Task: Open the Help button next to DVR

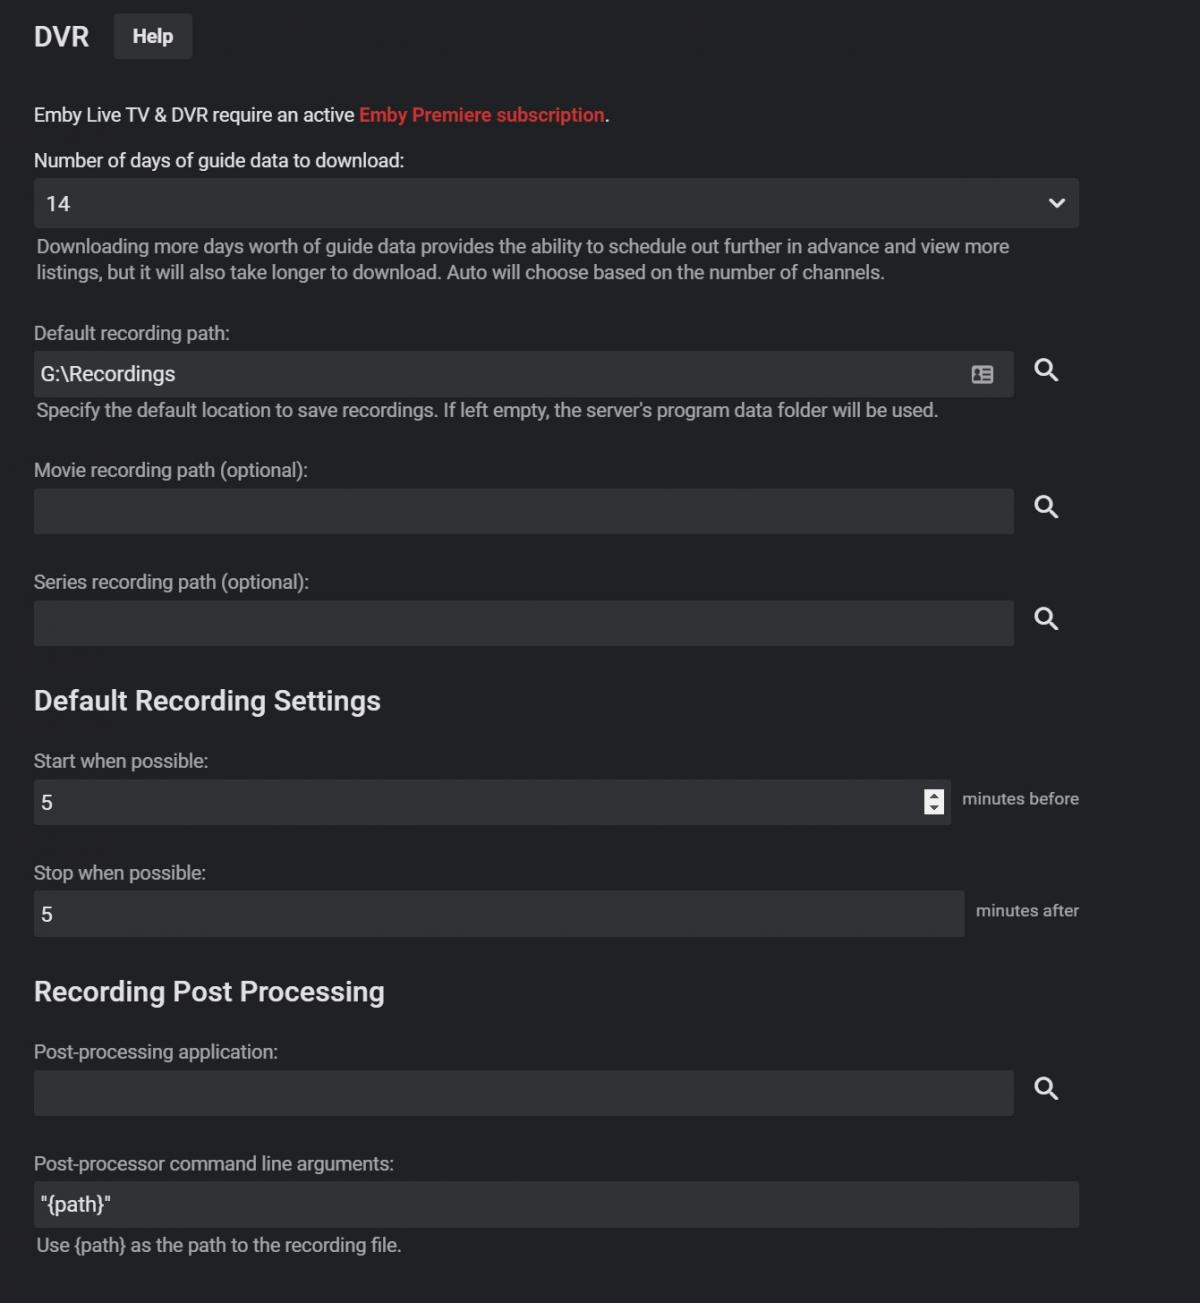Action: click(x=152, y=36)
